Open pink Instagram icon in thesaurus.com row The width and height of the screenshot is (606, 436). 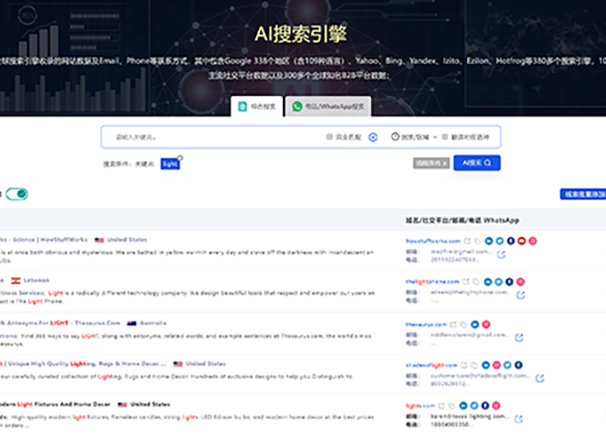pyautogui.click(x=486, y=324)
